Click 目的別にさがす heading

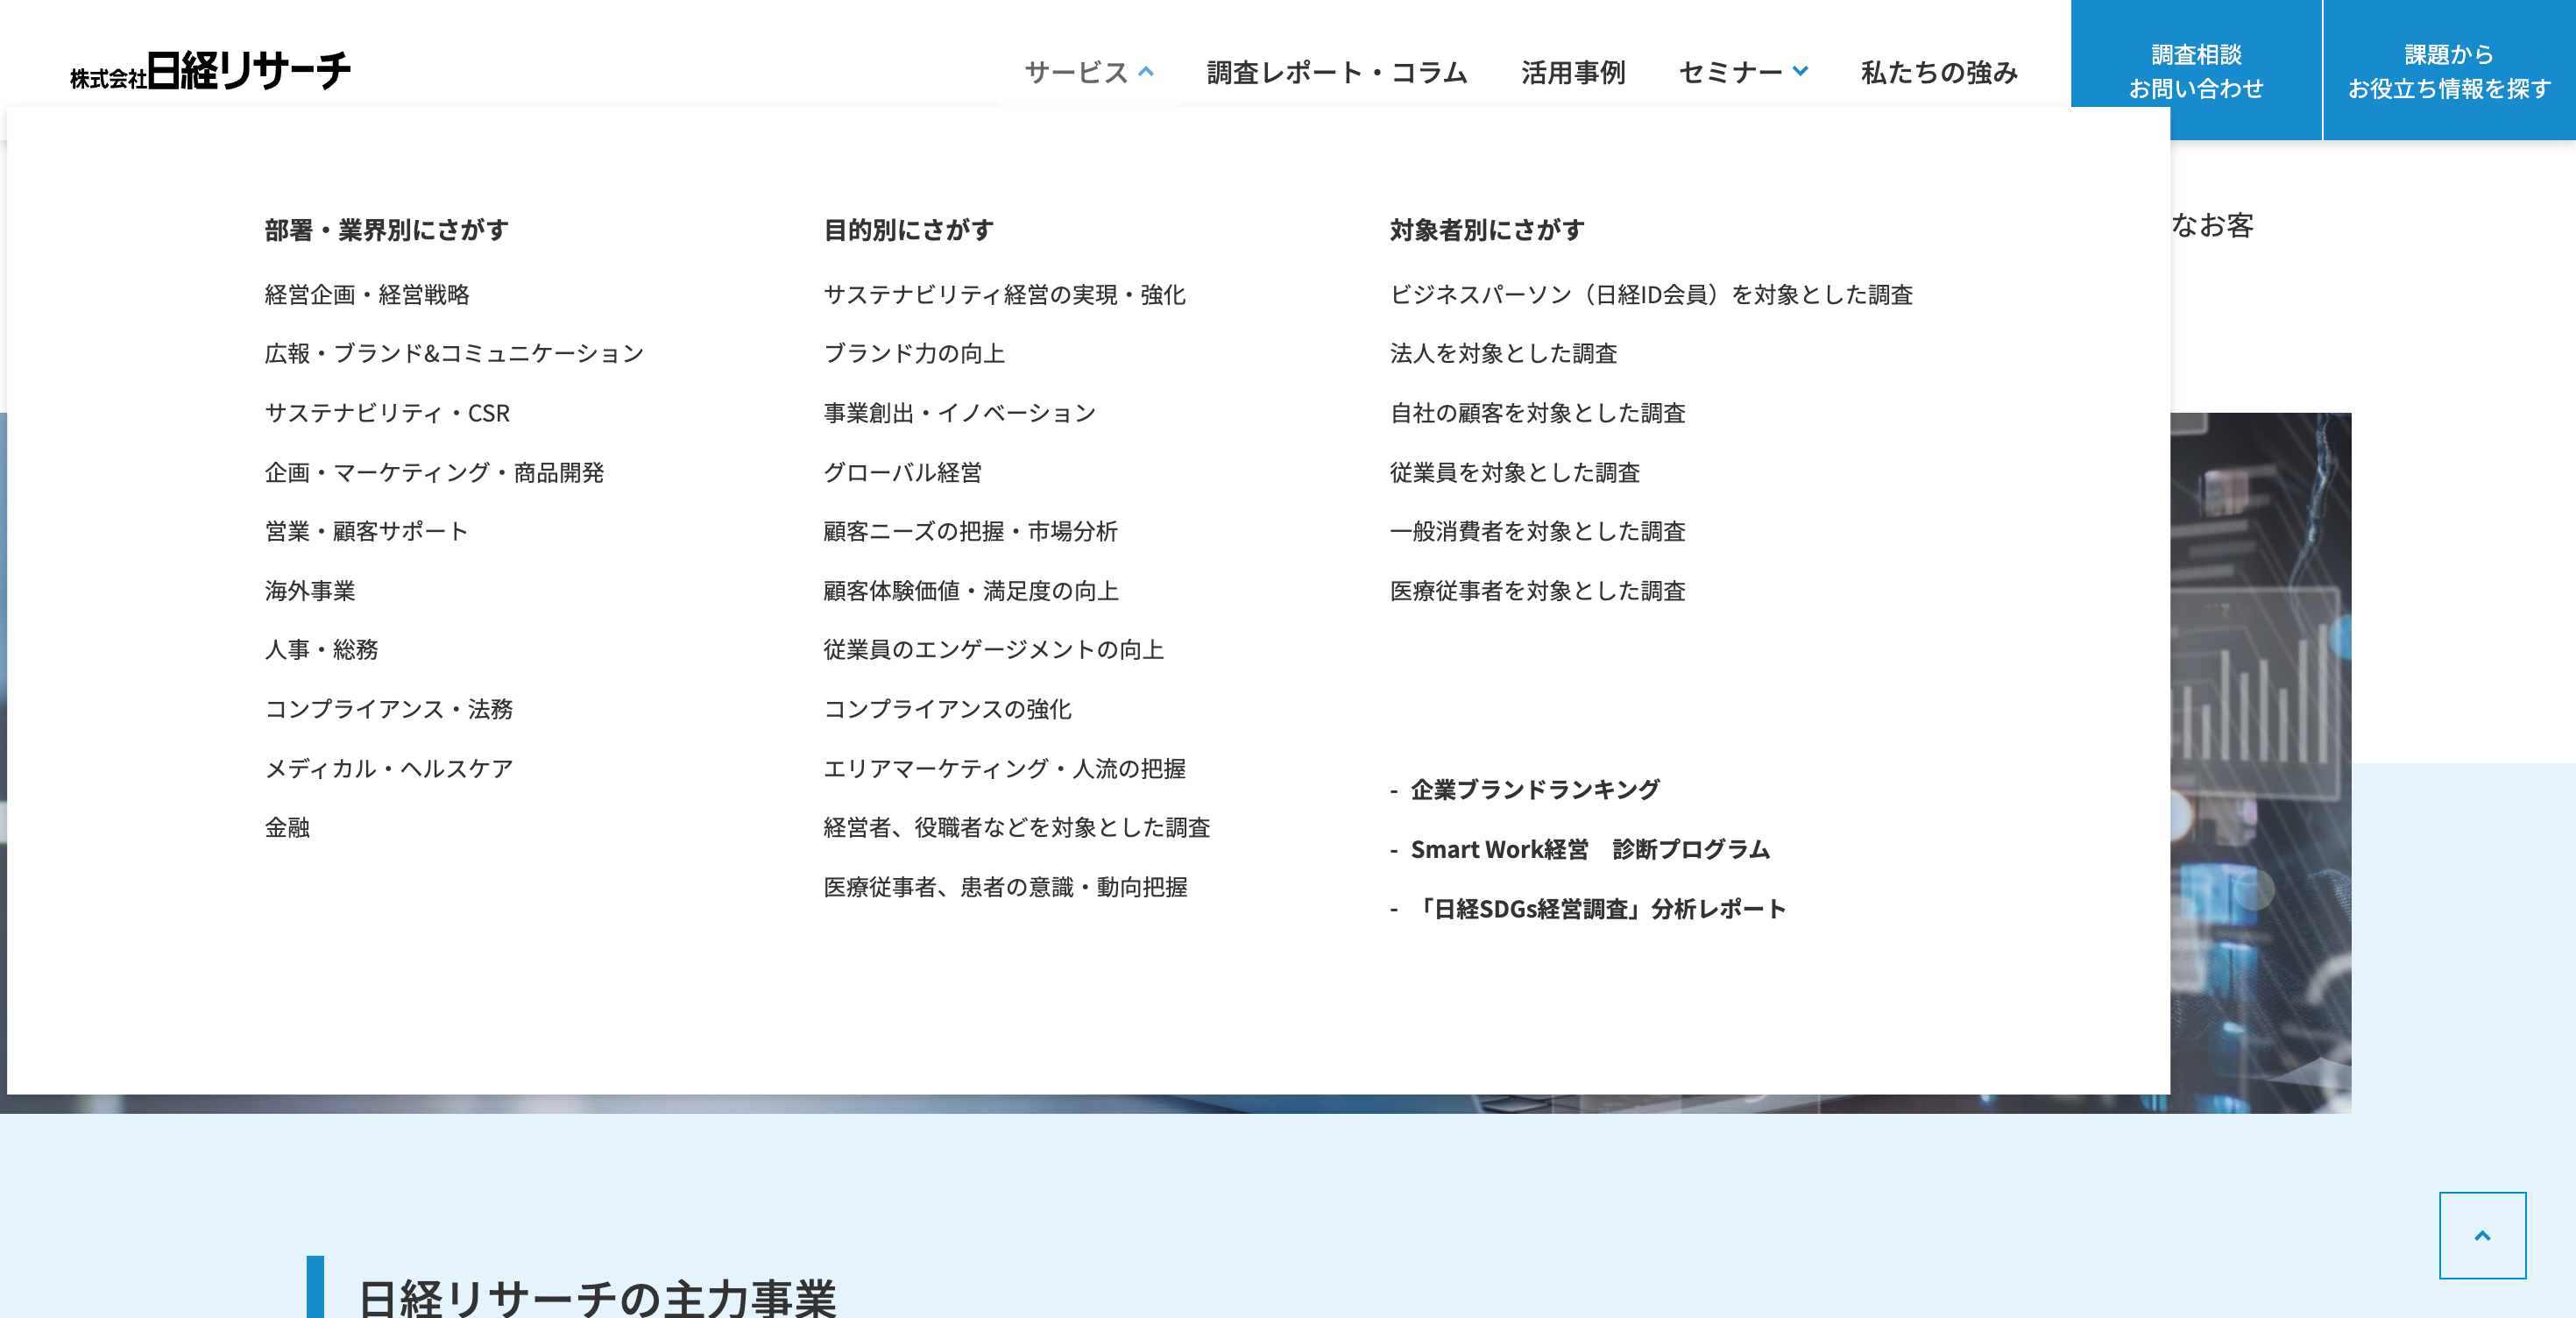tap(908, 230)
